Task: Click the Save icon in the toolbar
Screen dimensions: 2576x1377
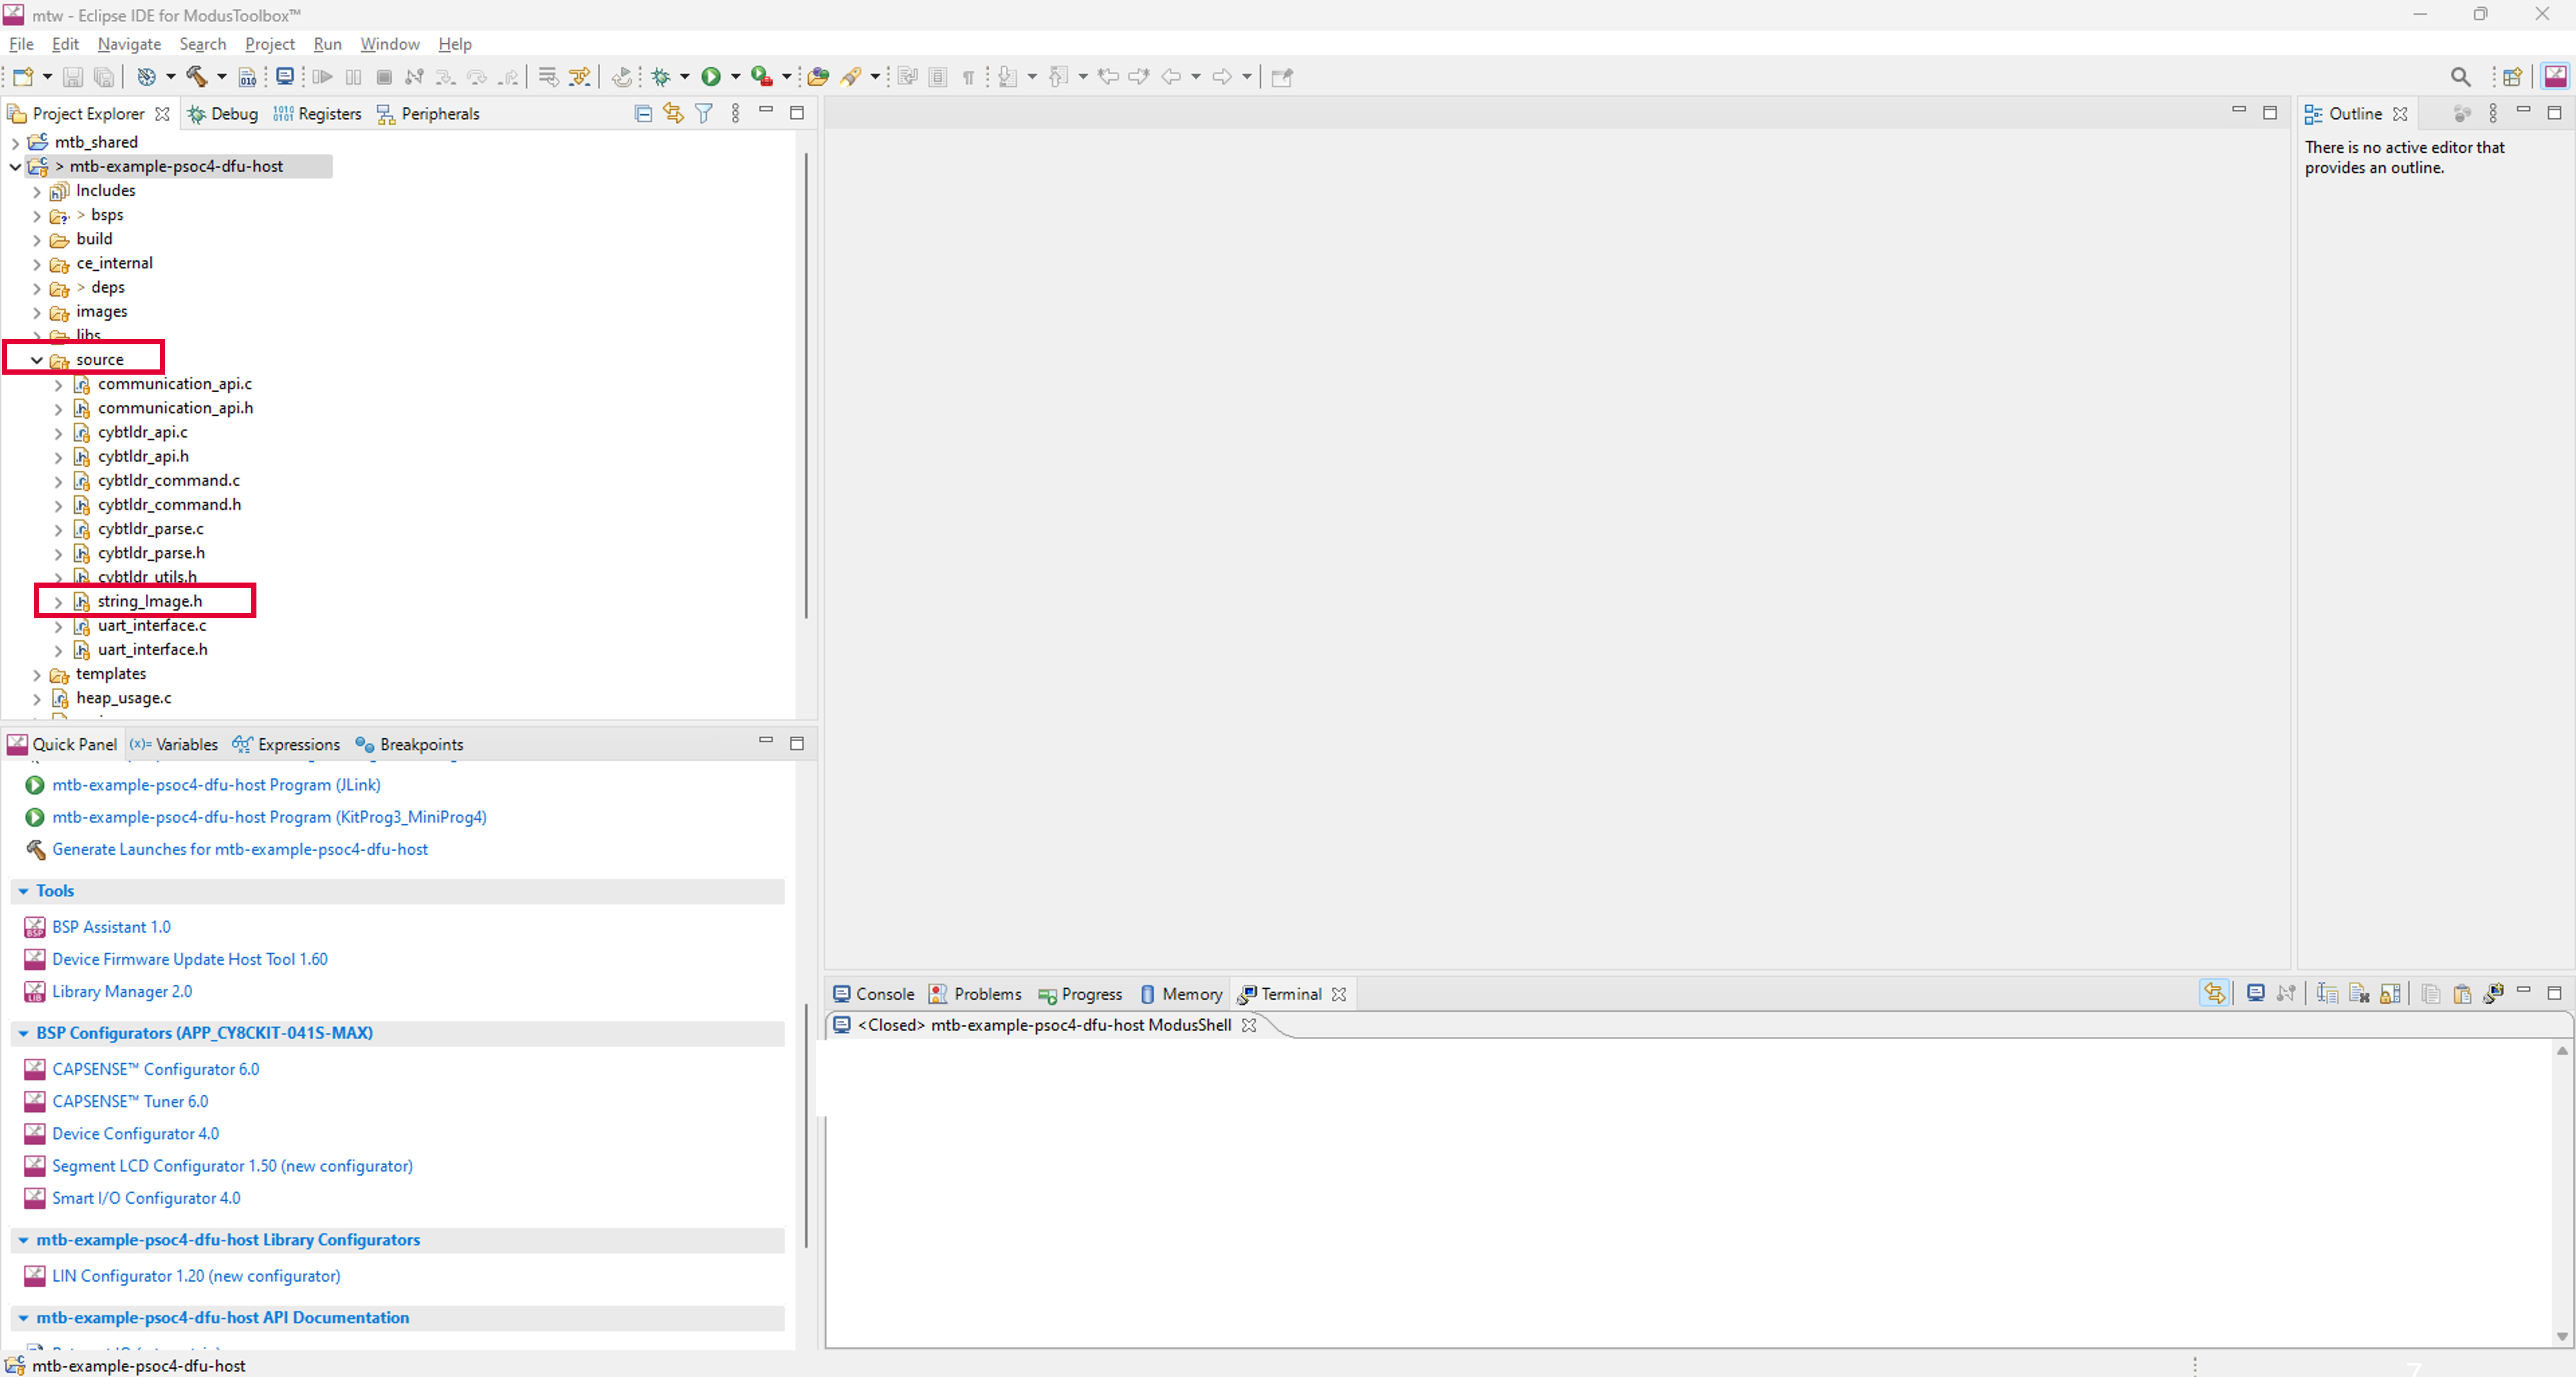Action: 72,77
